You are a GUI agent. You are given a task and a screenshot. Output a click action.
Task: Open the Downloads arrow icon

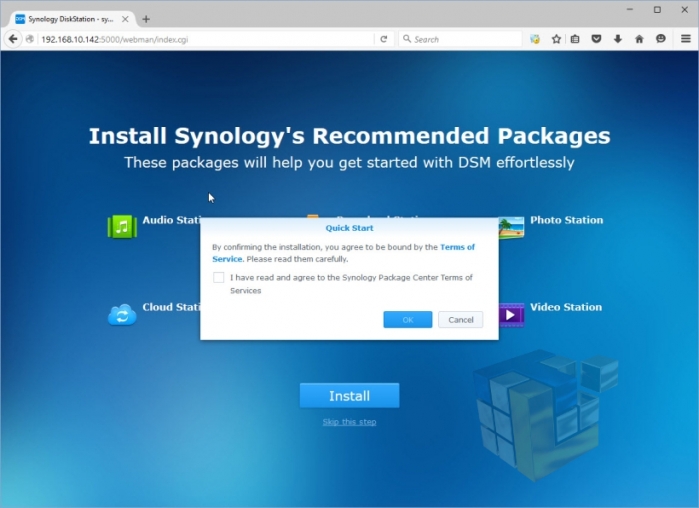coord(618,39)
